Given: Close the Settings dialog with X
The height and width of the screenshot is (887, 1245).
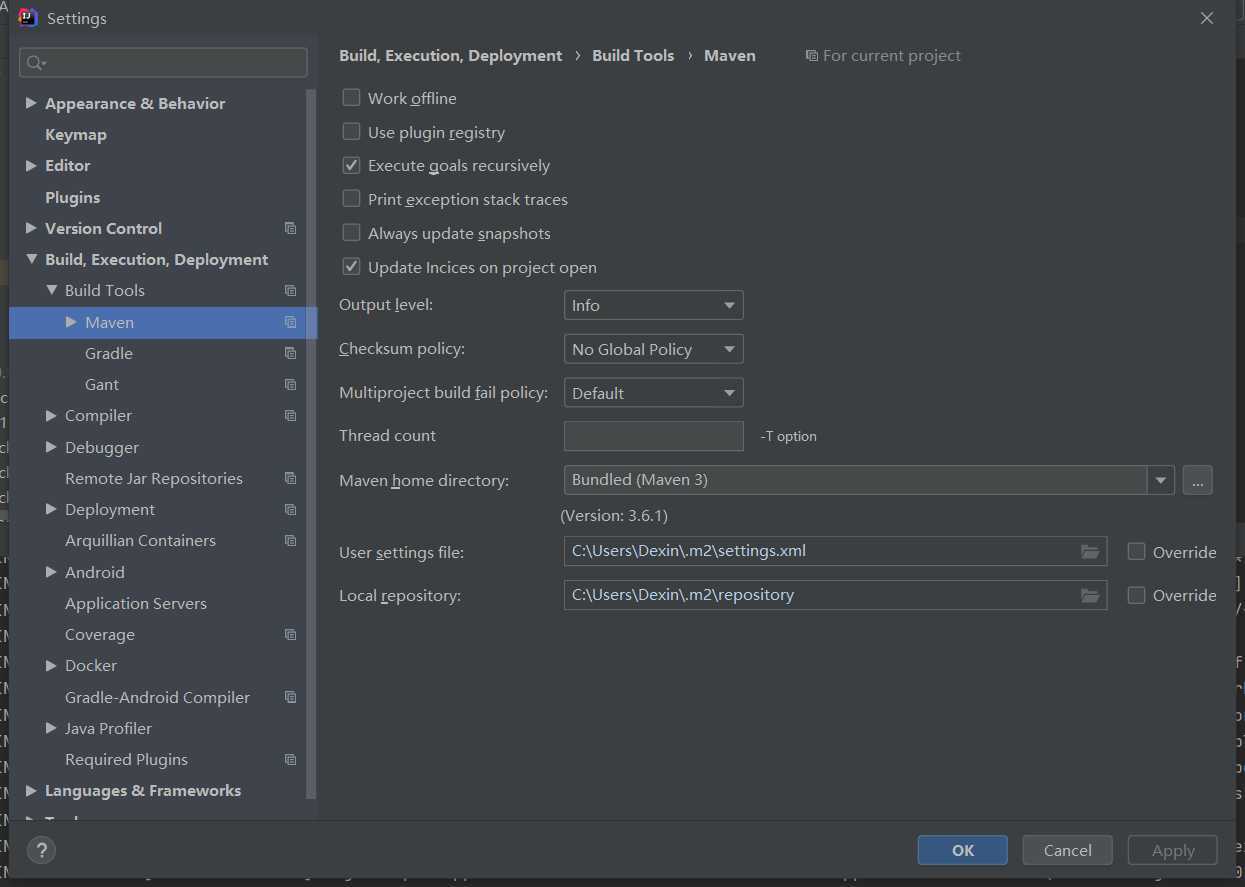Looking at the screenshot, I should coord(1207,18).
